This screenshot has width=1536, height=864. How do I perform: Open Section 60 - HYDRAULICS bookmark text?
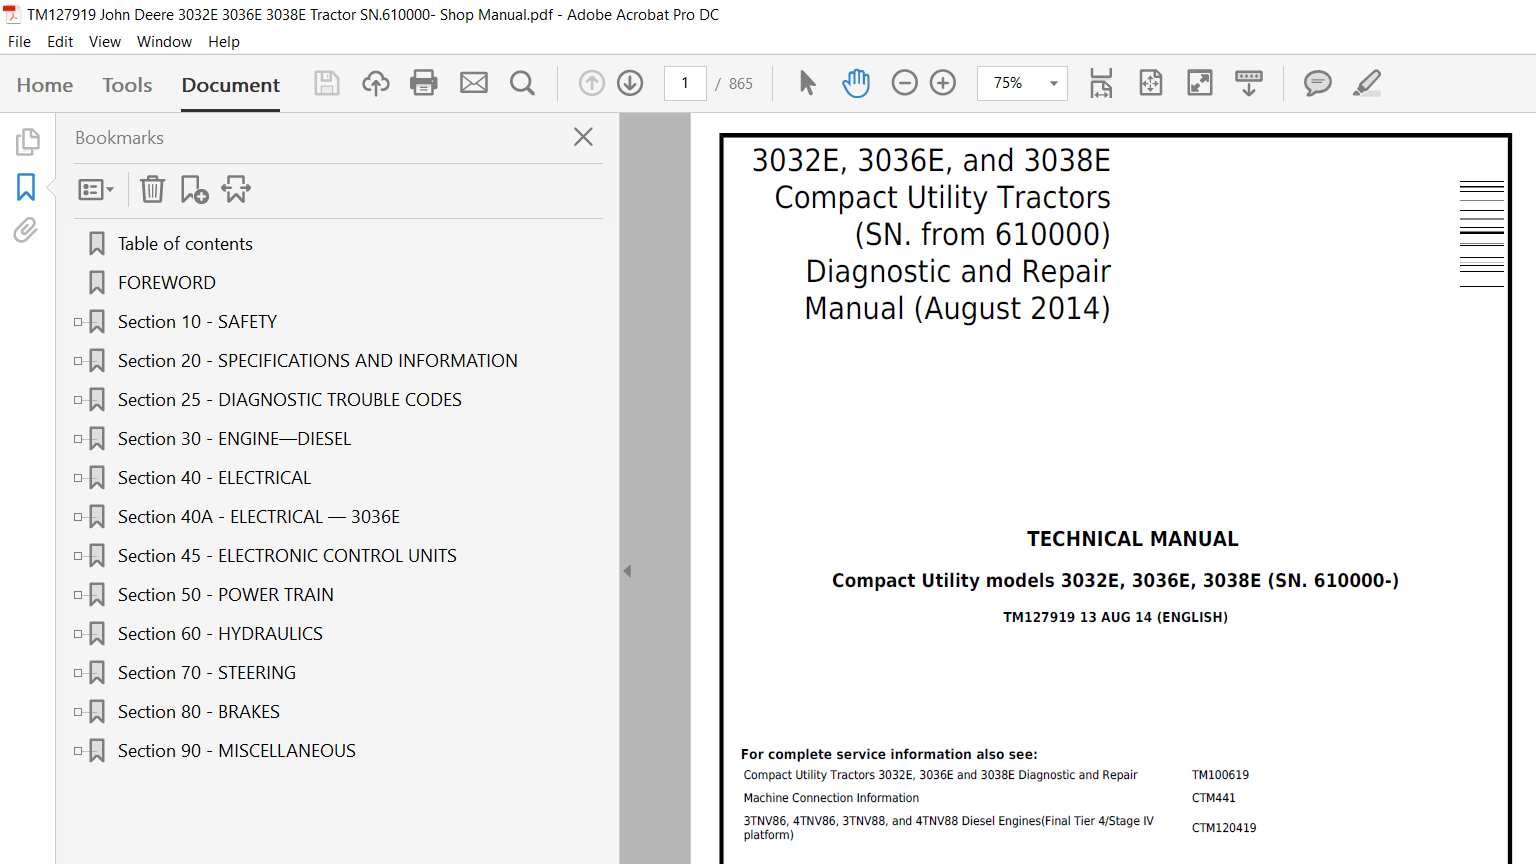pos(220,634)
